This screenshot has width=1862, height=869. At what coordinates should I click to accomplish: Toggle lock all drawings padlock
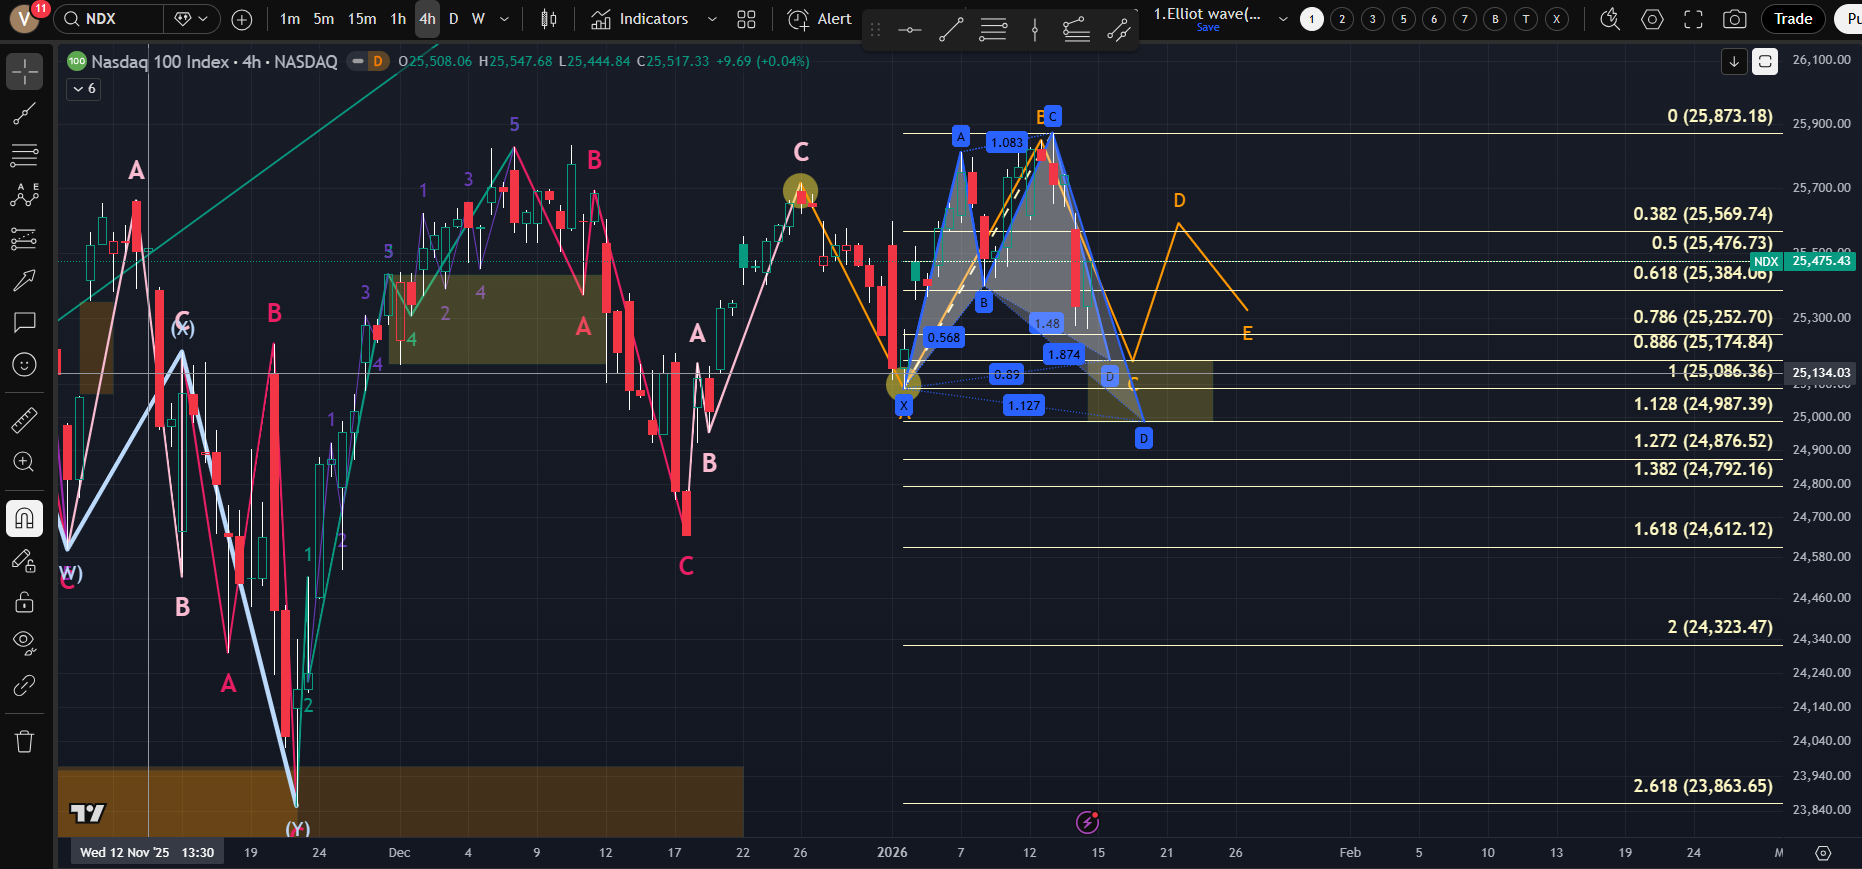coord(24,602)
